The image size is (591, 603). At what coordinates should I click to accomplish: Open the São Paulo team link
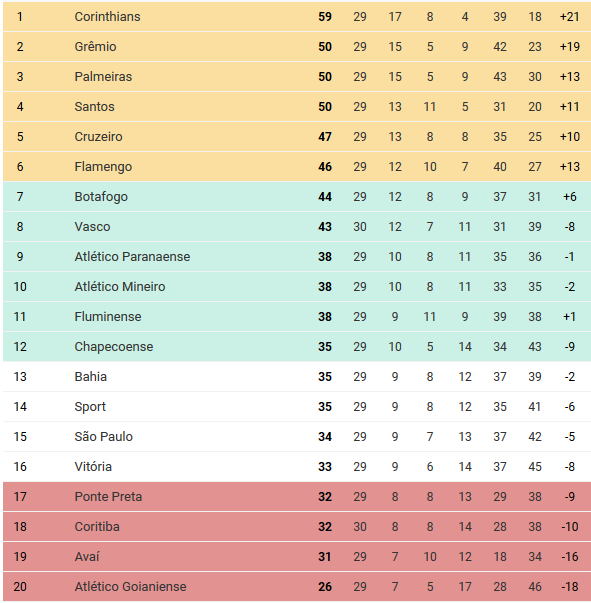(103, 436)
